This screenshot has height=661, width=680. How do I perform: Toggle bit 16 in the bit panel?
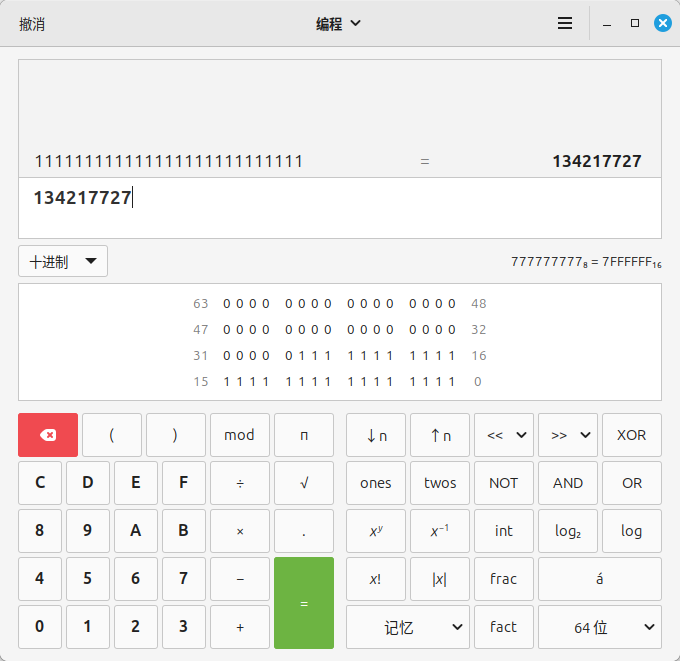pyautogui.click(x=451, y=356)
